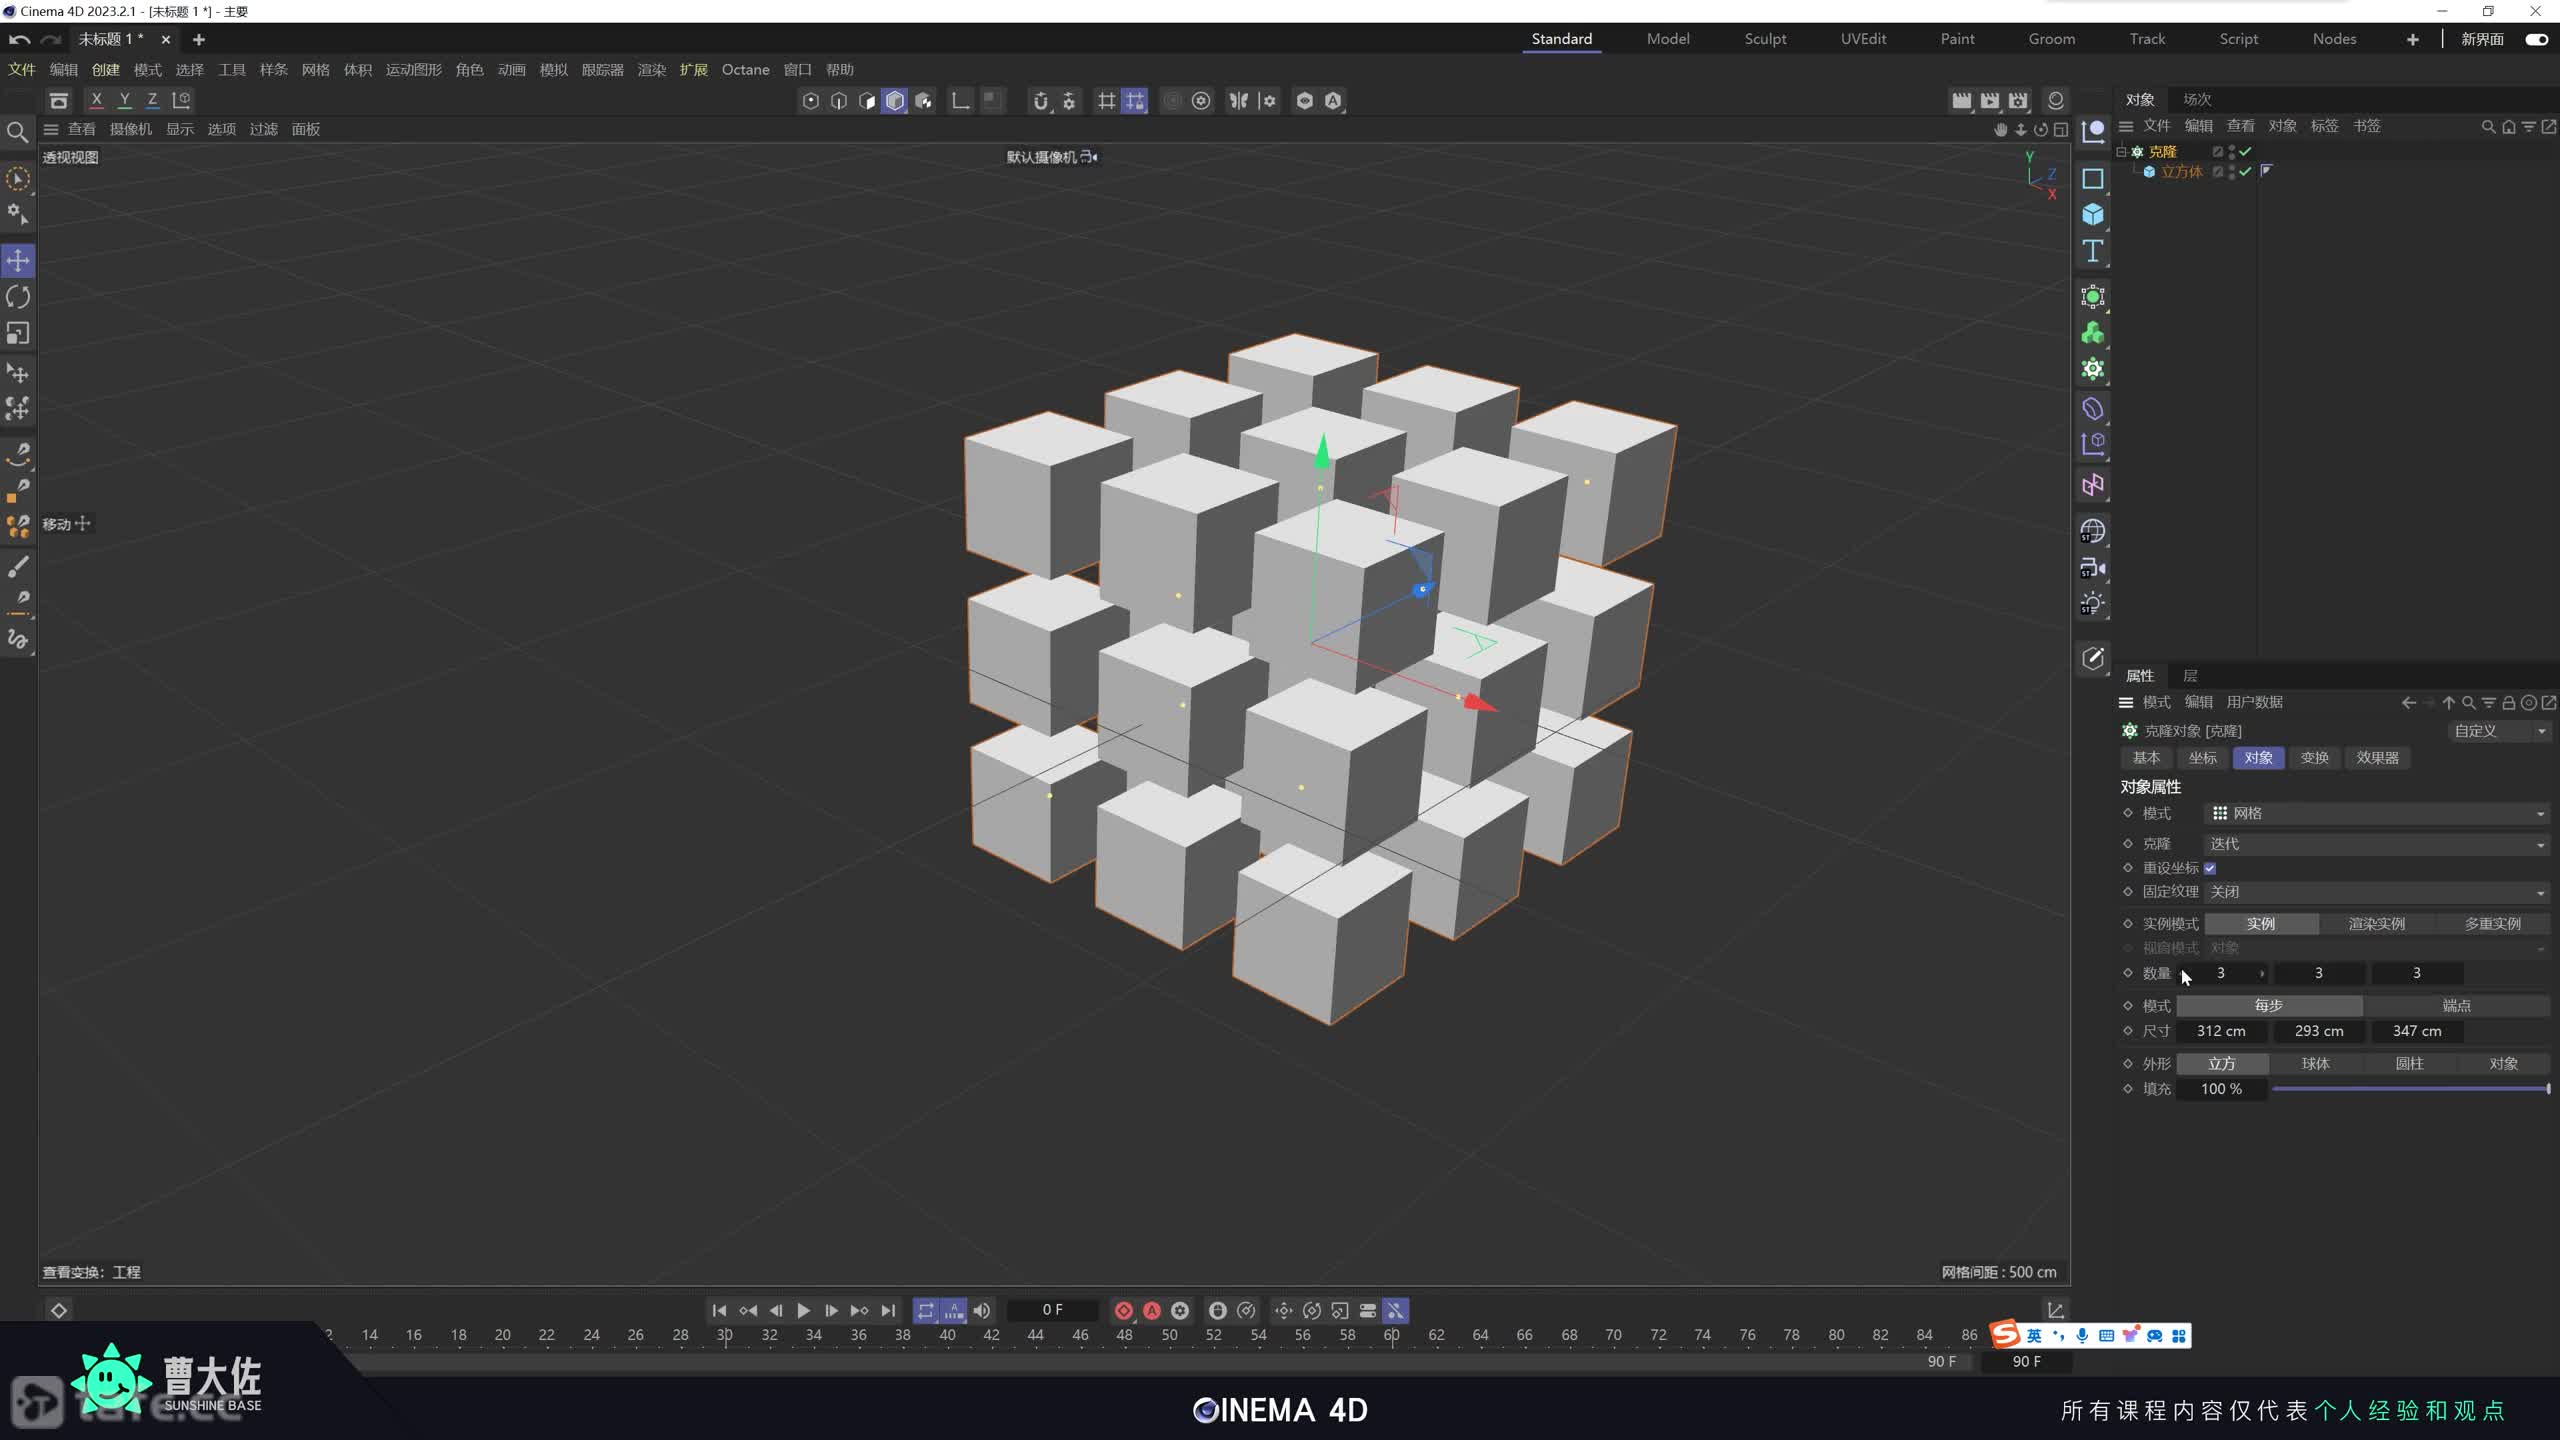
Task: Select the 球体 shape button
Action: 2315,1063
